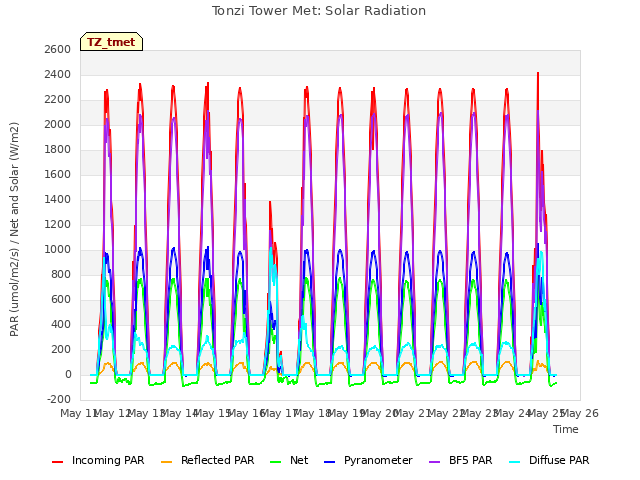
Task: Click the blue Pyranometer legend swatch
Action: [329, 462]
